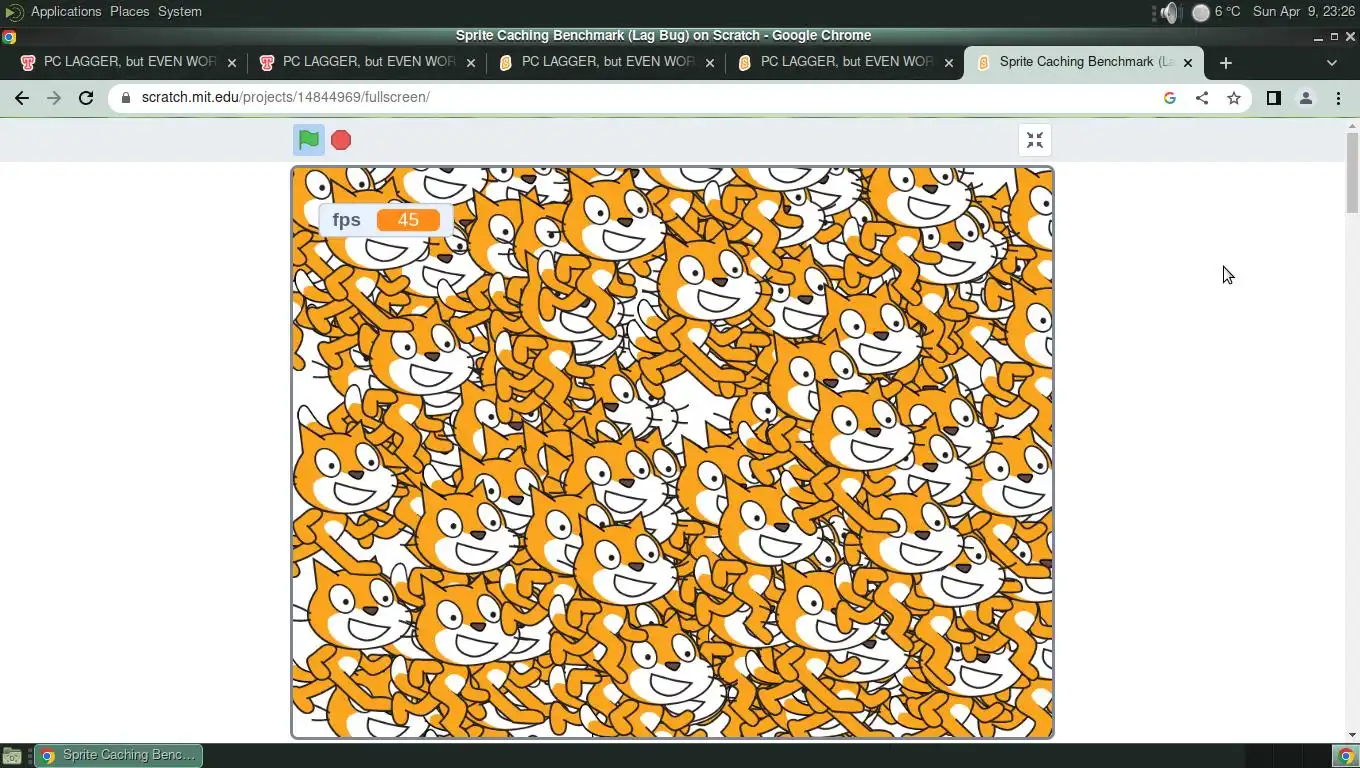Viewport: 1360px width, 768px height.
Task: Go forward using the browser forward arrow
Action: coord(54,98)
